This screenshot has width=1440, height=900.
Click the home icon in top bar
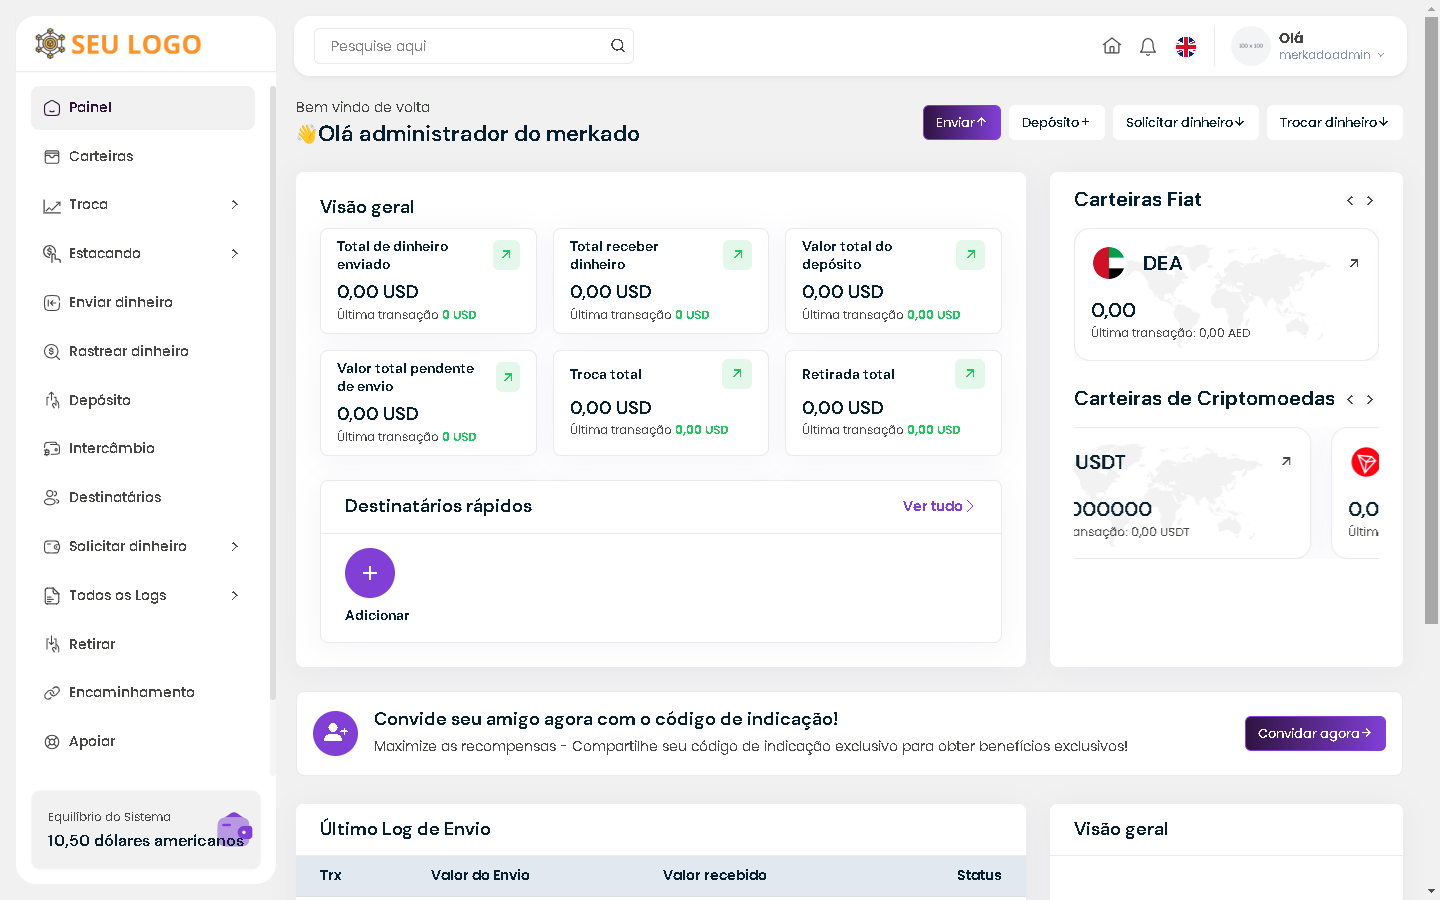point(1111,46)
